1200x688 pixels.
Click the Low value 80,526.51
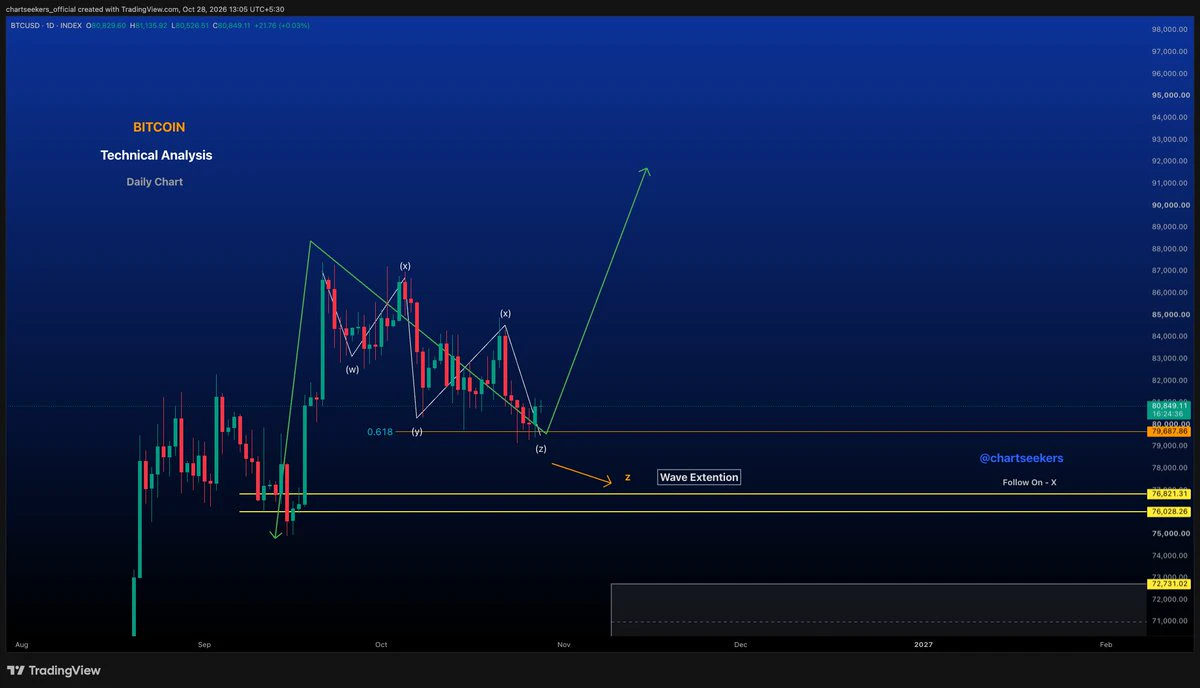pos(190,25)
